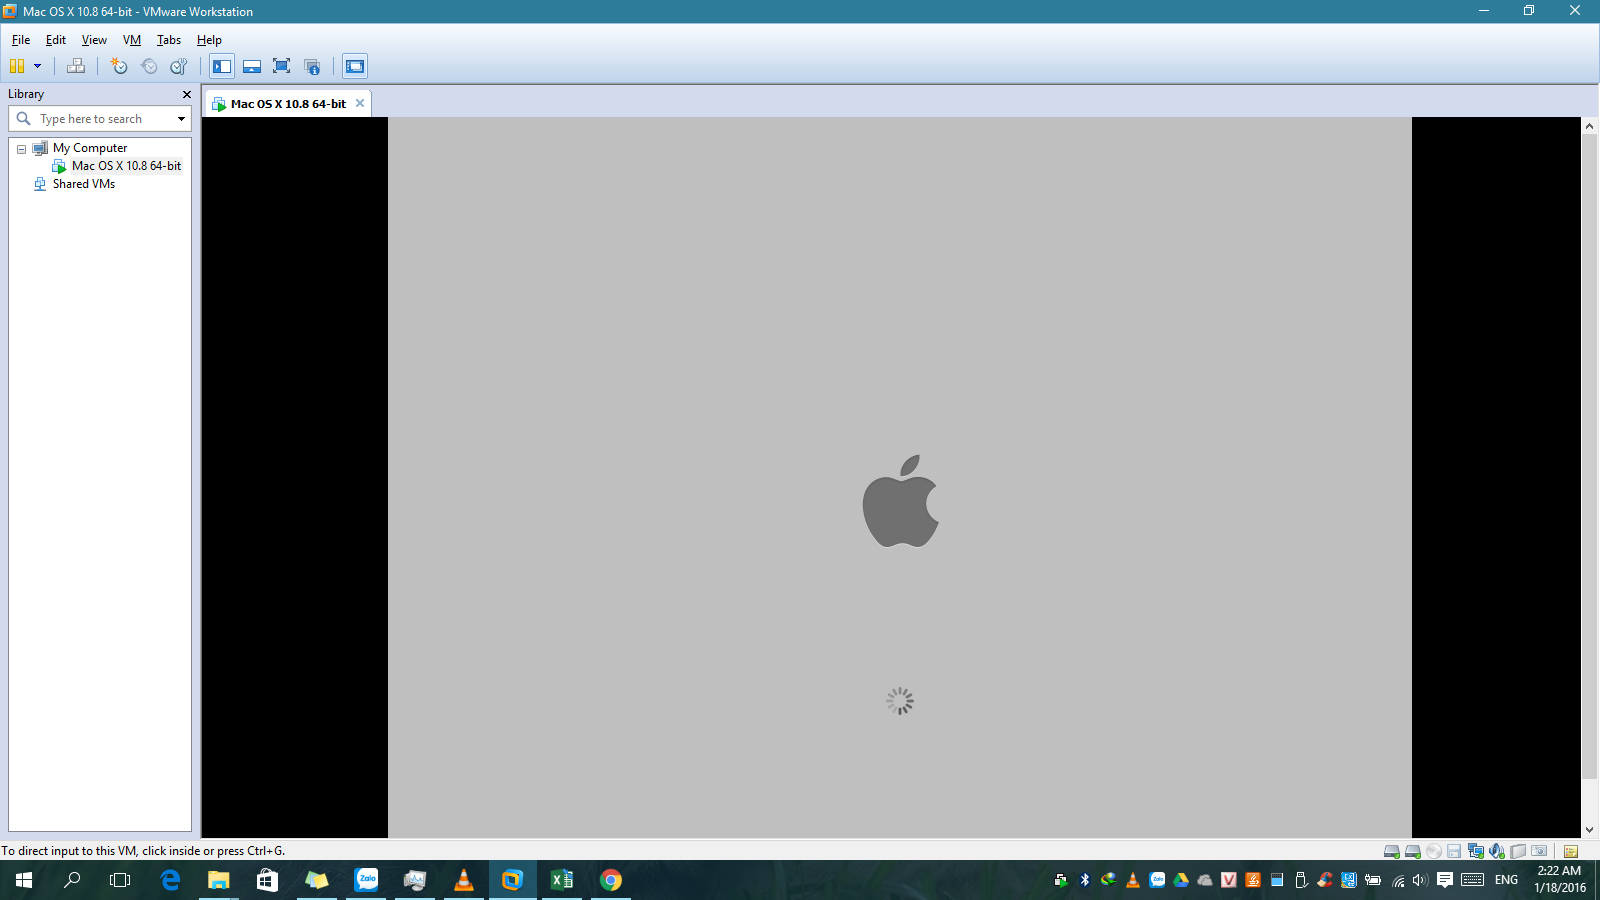Click Send Ctrl+Alt+Del toolbar icon
Screen dimensions: 1600x900
(x=76, y=66)
